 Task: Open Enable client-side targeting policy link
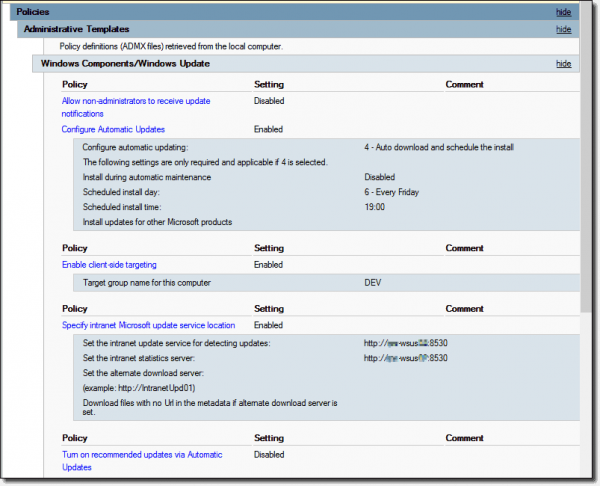(109, 265)
